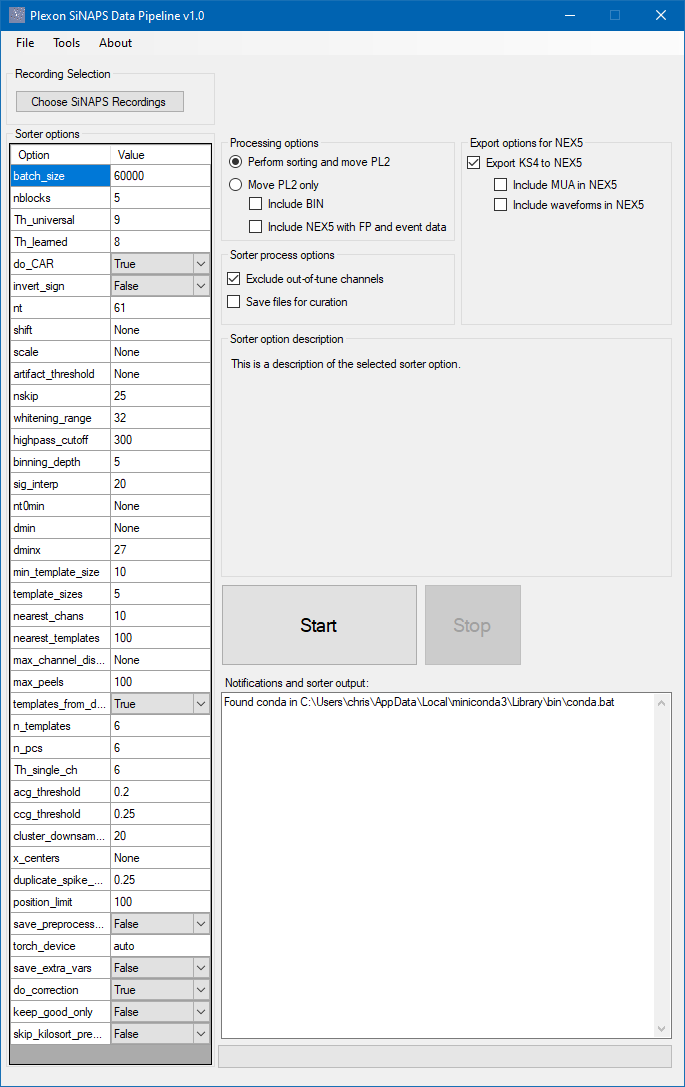Check Include NEX5 with FP and event data
The height and width of the screenshot is (1087, 685).
coord(255,227)
